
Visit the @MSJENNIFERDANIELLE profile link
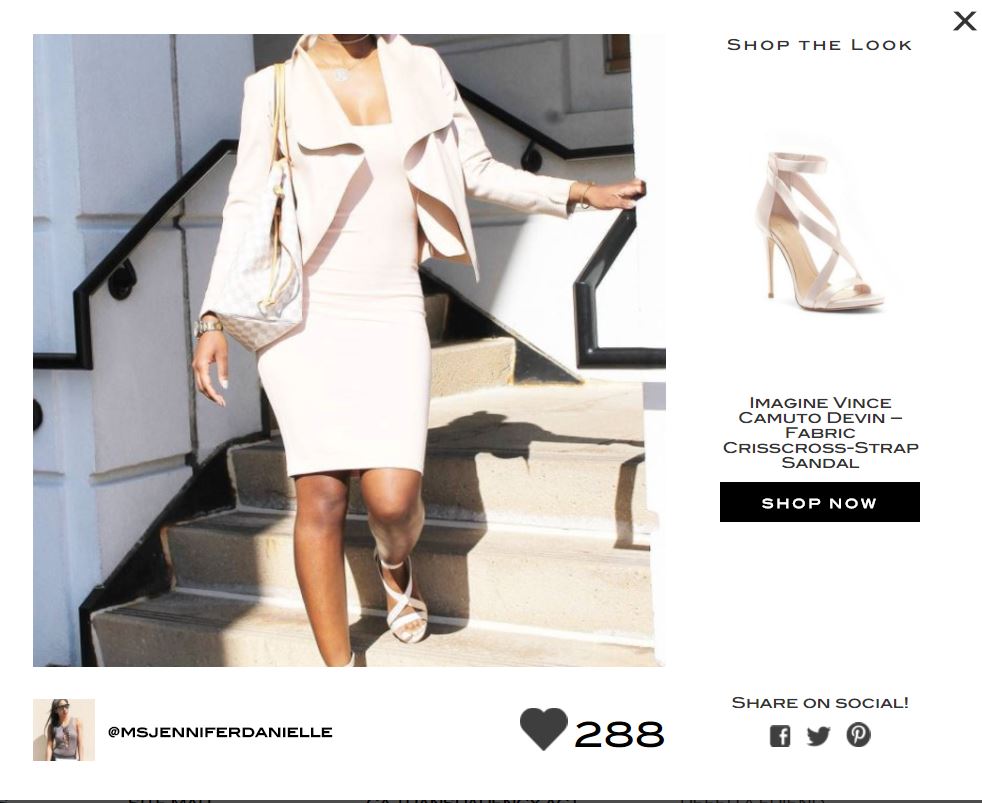click(x=220, y=732)
